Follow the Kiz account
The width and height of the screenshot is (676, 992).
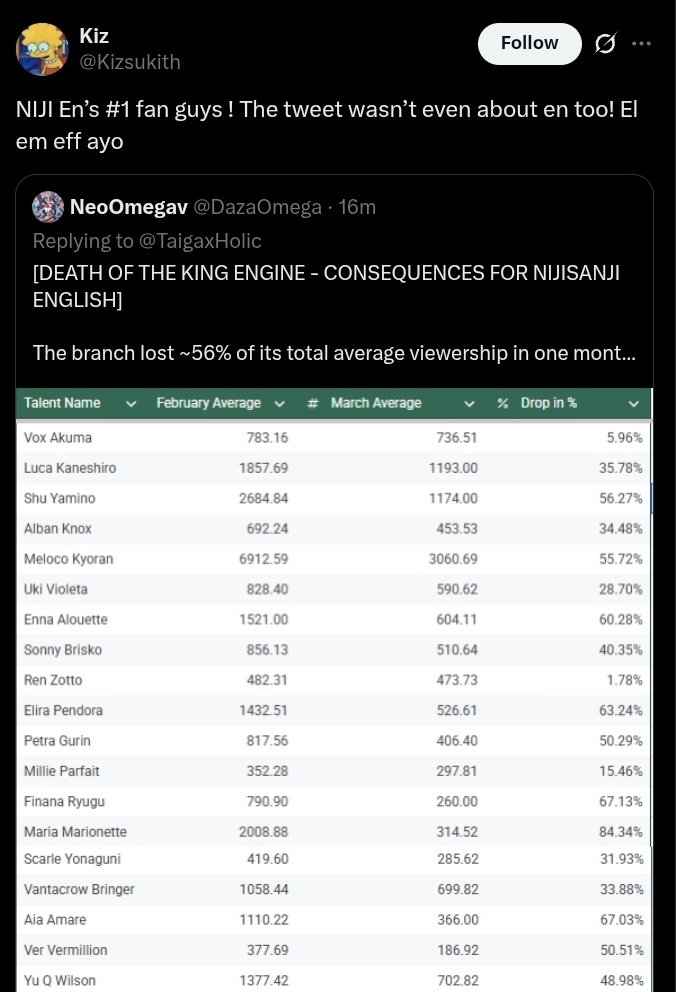pos(529,43)
